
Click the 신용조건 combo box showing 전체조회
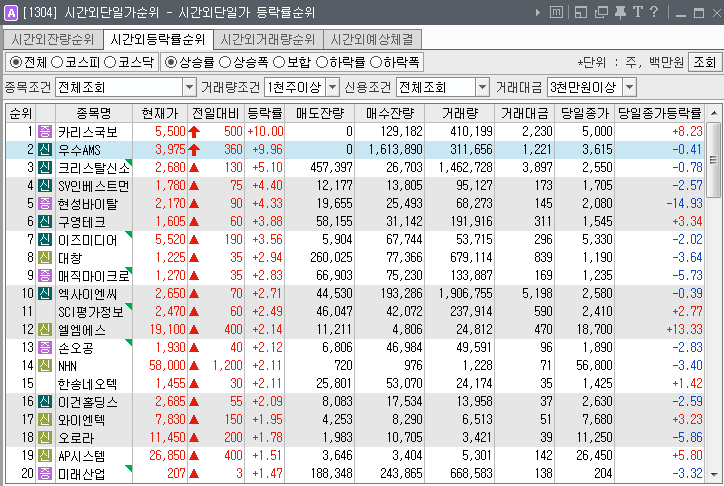click(x=442, y=87)
